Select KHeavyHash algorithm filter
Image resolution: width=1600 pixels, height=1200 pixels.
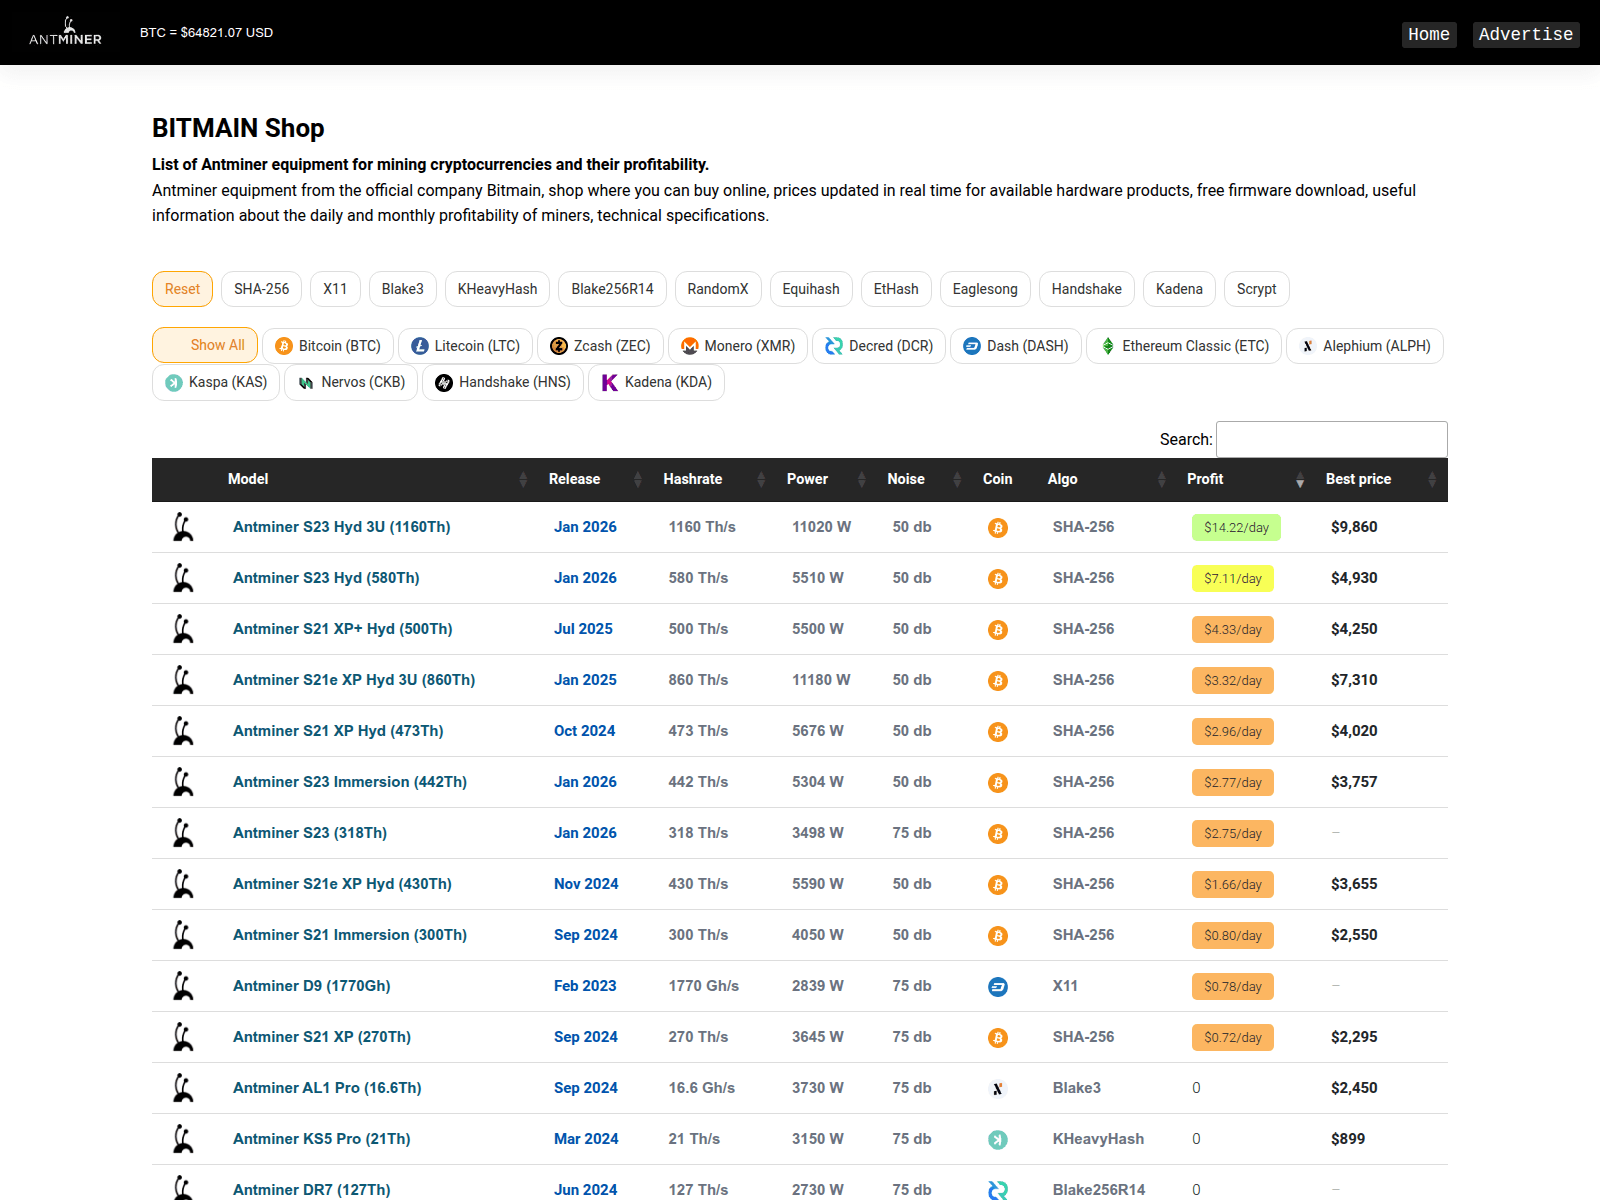(497, 289)
